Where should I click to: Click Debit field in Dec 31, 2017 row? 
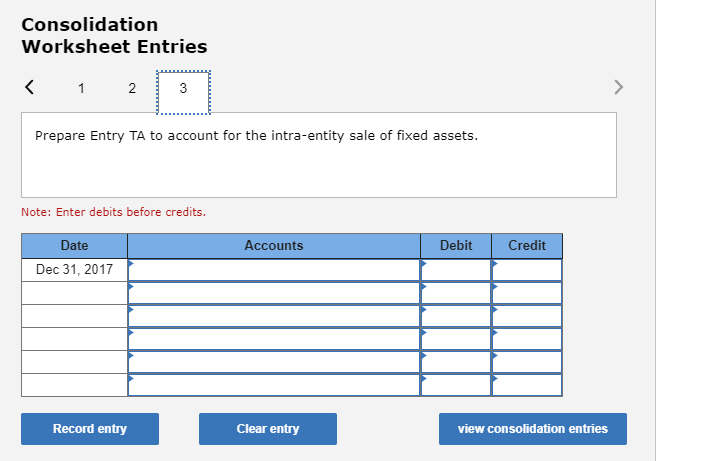[x=456, y=270]
